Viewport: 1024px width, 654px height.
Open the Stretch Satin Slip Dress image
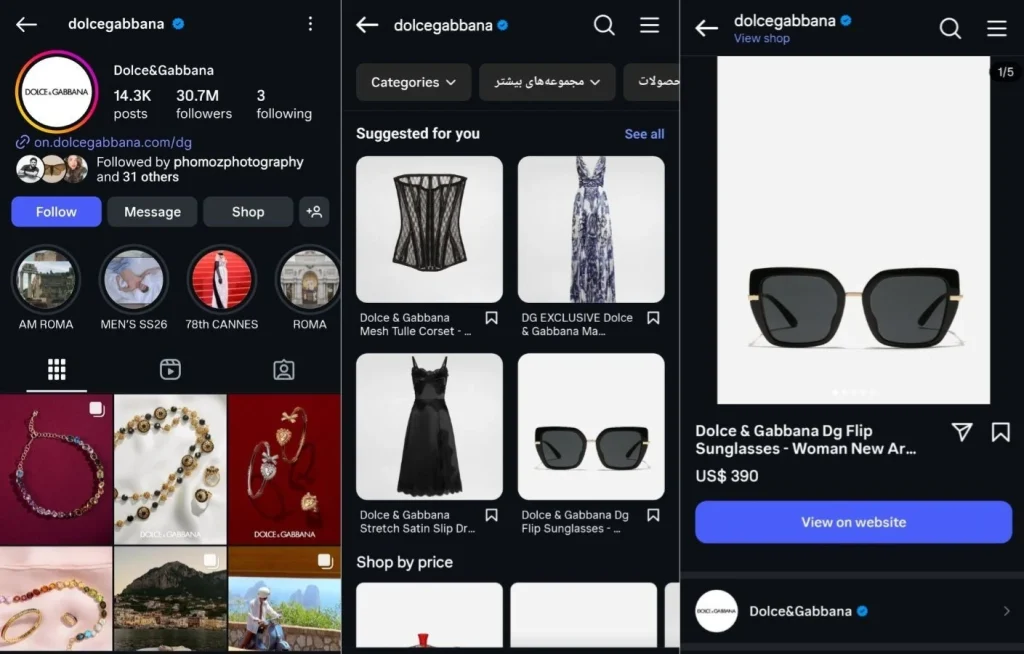tap(429, 426)
